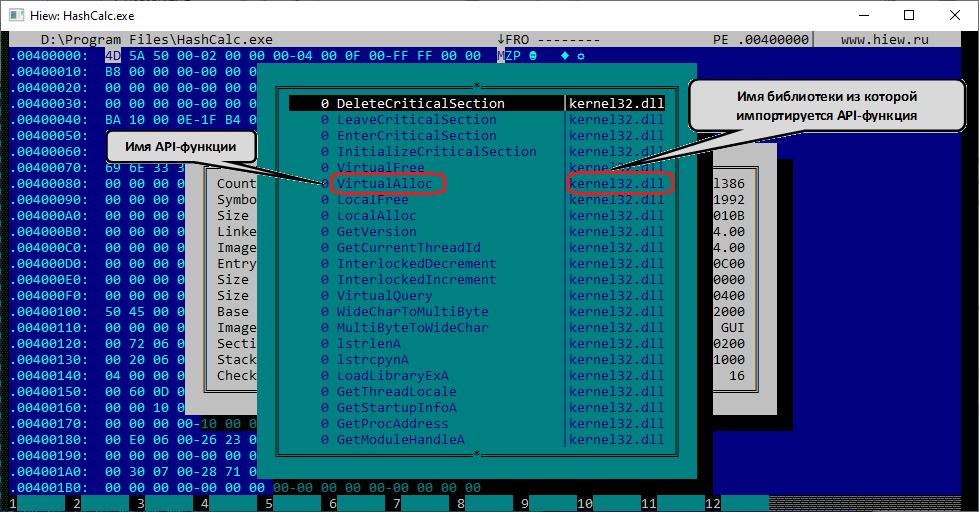Click address .00400010 in hex view
This screenshot has height=512, width=979.
[48, 72]
